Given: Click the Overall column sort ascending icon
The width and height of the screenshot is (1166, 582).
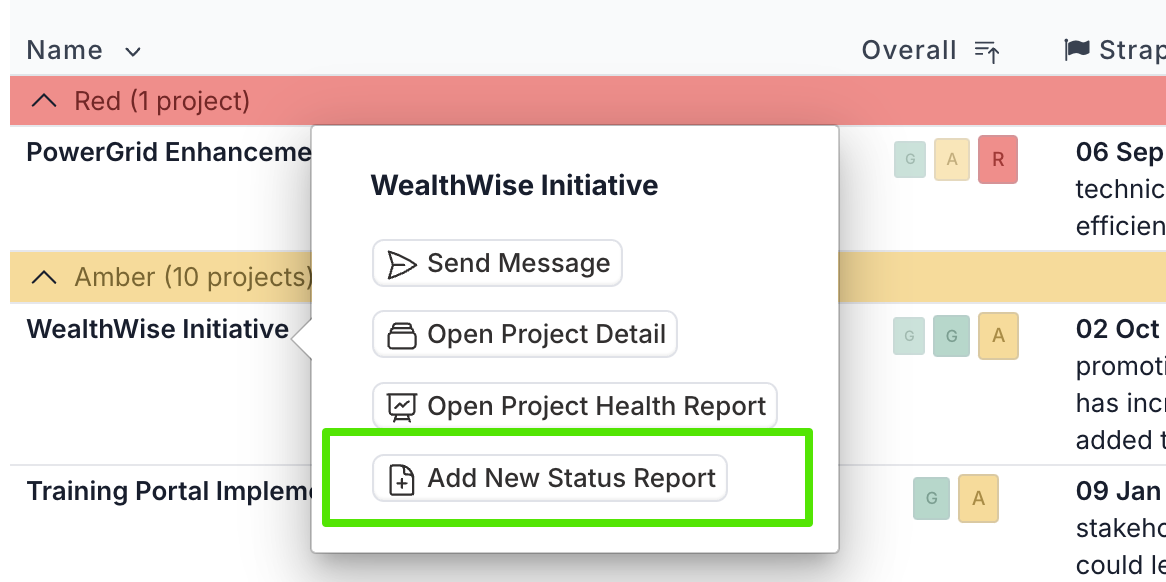Looking at the screenshot, I should point(987,51).
